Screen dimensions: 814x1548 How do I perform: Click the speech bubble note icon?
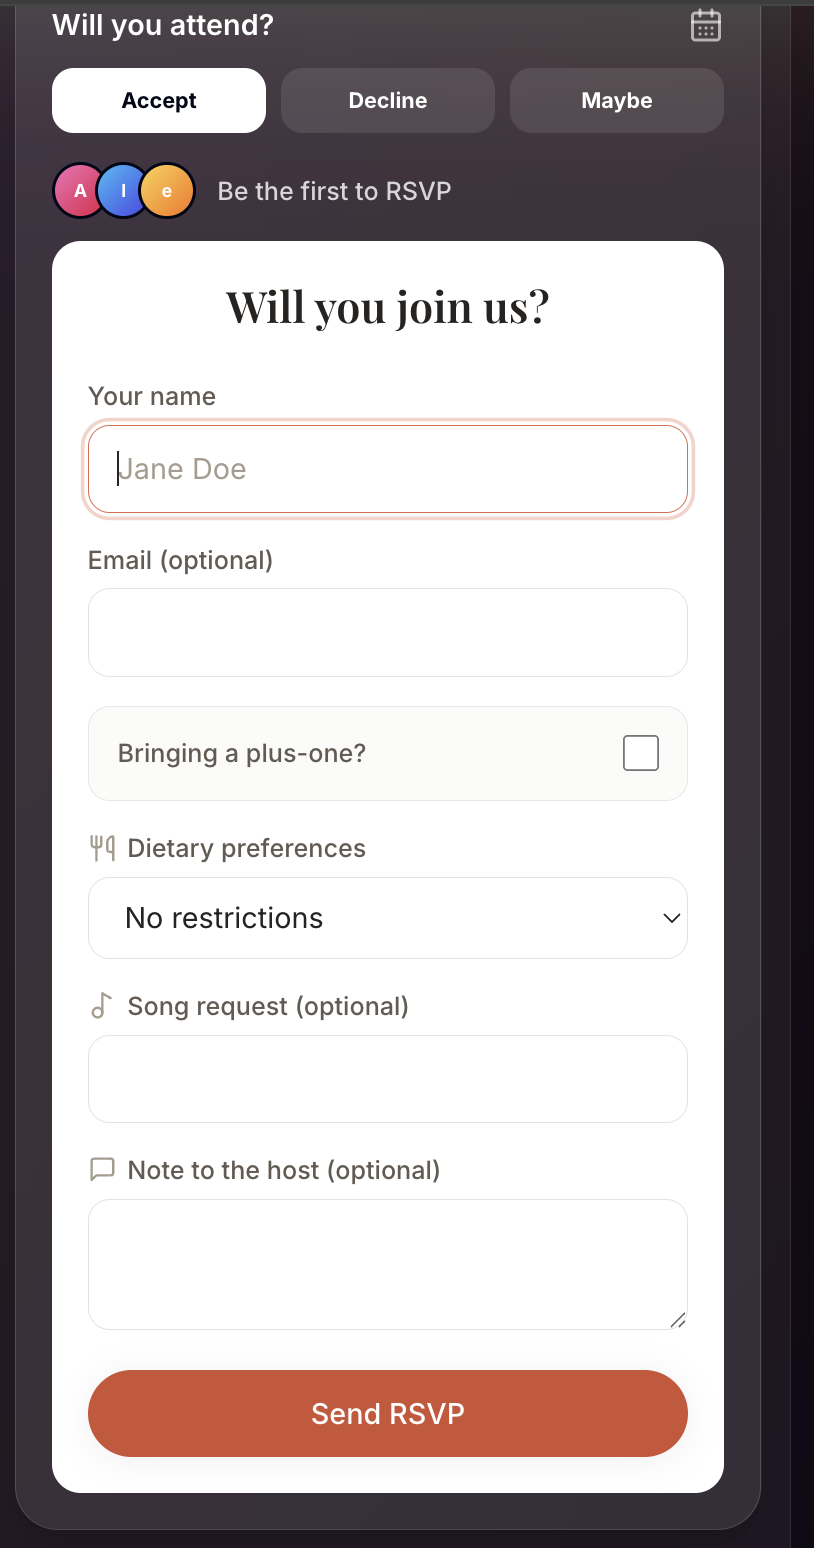[x=102, y=1169]
